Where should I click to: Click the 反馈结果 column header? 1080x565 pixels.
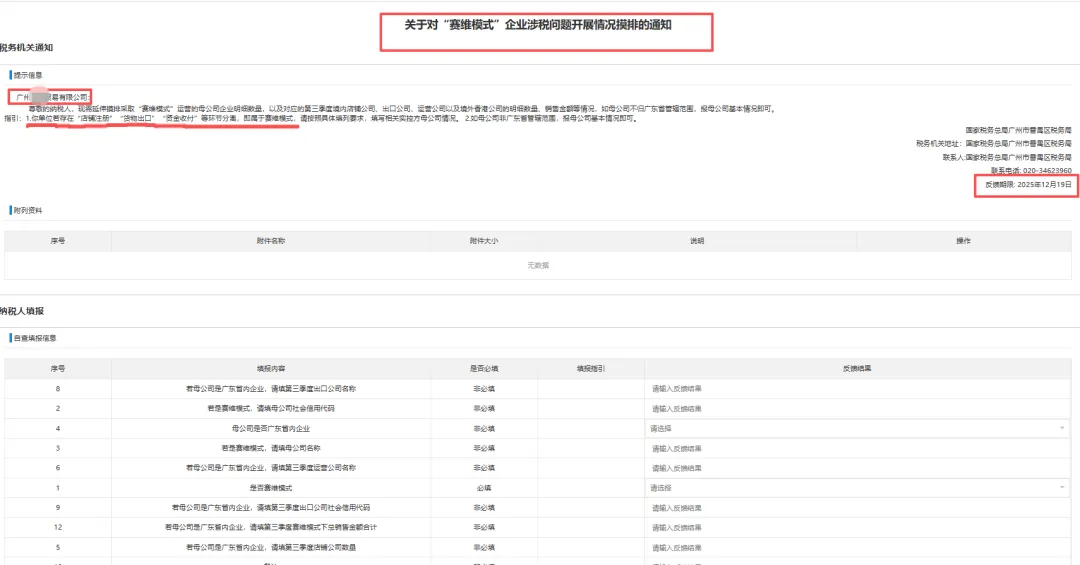click(857, 369)
